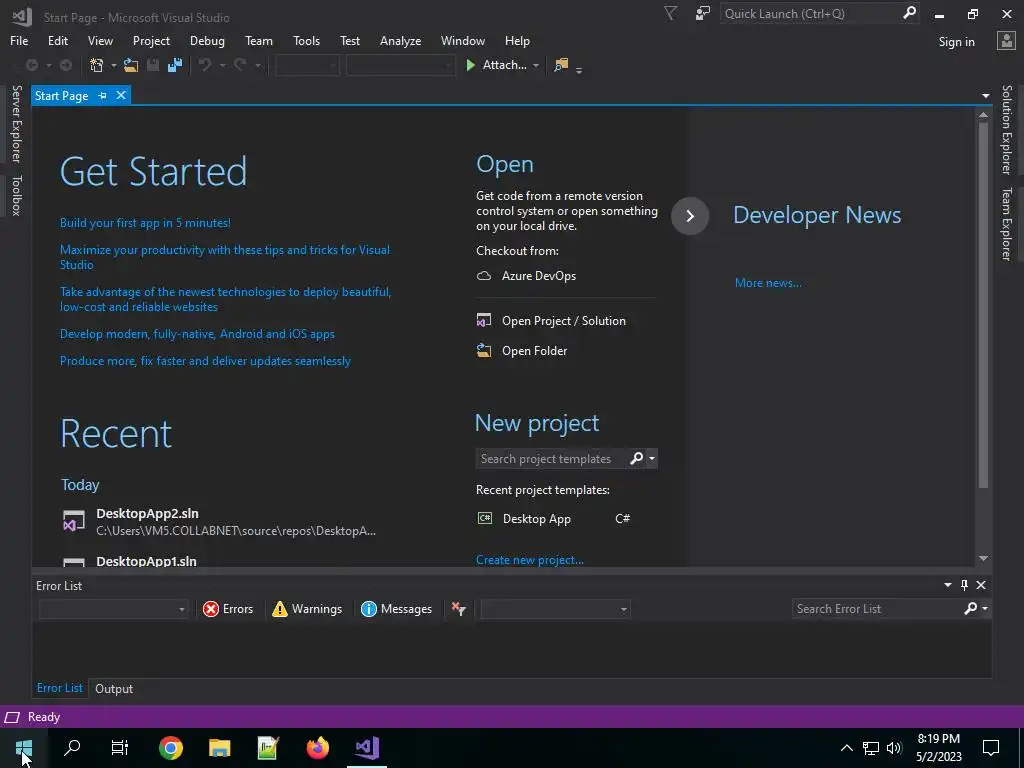Click the Search Error List field

pyautogui.click(x=876, y=609)
